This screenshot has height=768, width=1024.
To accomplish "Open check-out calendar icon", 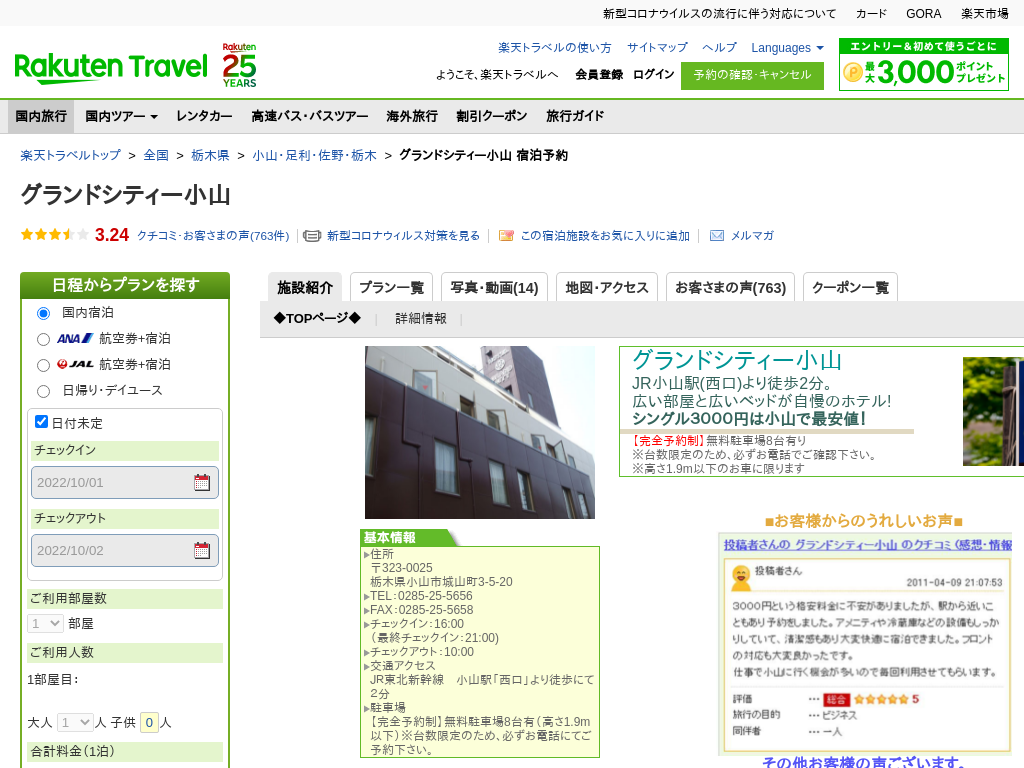I will (202, 551).
